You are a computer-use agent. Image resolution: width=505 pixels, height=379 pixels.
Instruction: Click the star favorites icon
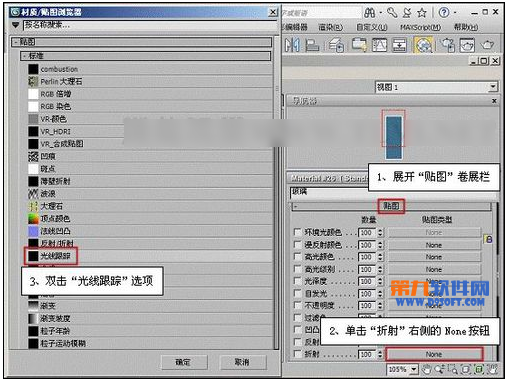tap(422, 13)
